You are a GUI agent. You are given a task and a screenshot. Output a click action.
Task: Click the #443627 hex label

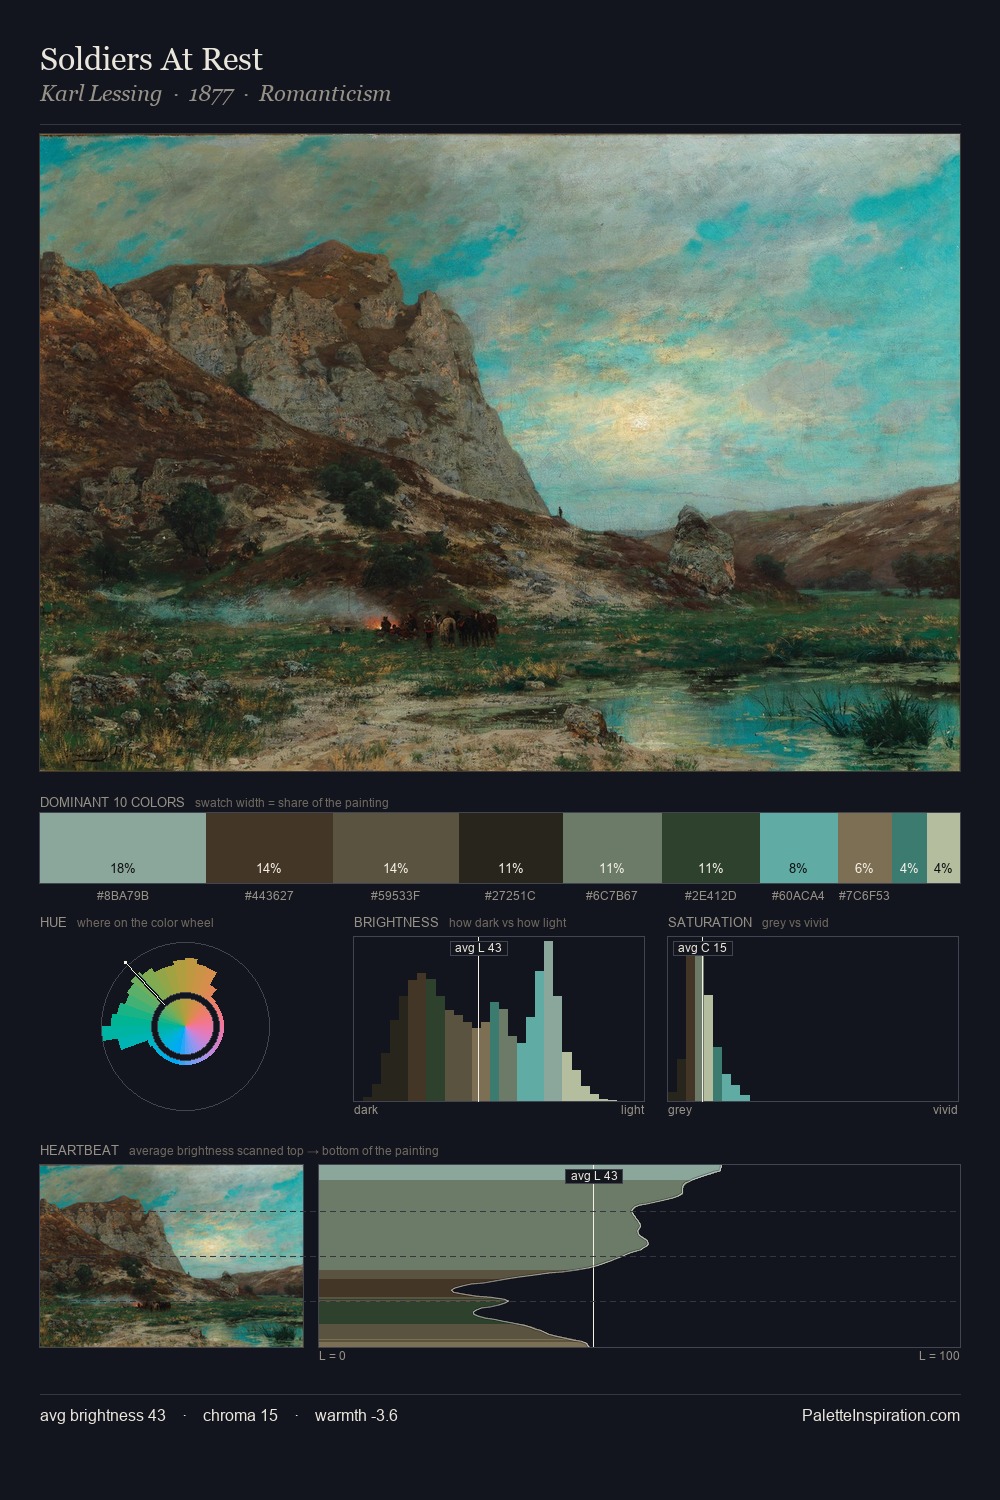(x=269, y=896)
